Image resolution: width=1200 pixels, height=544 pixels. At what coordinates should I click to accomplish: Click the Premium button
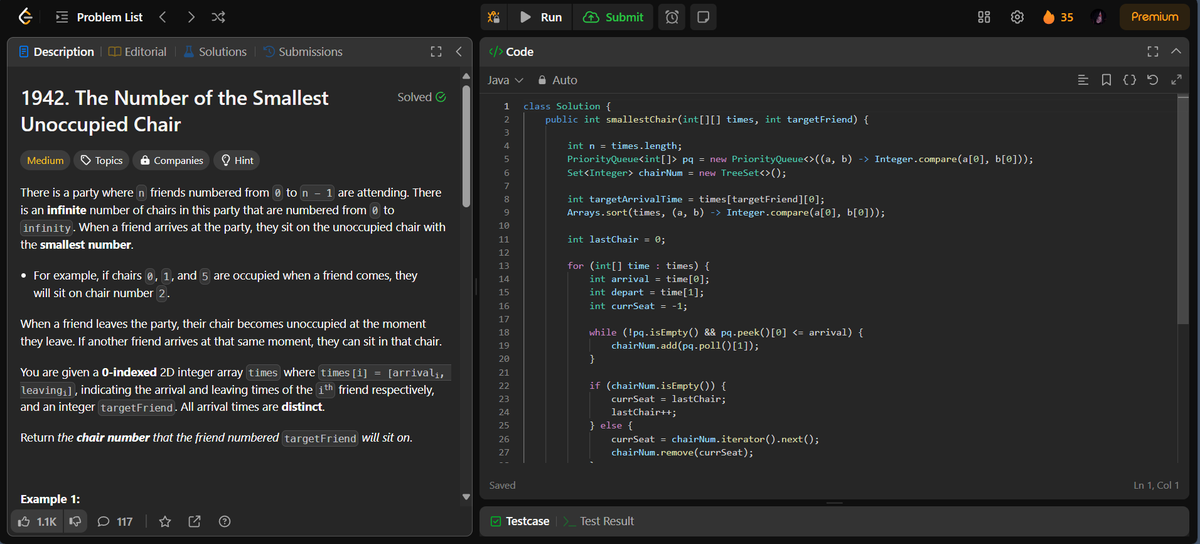(1155, 17)
